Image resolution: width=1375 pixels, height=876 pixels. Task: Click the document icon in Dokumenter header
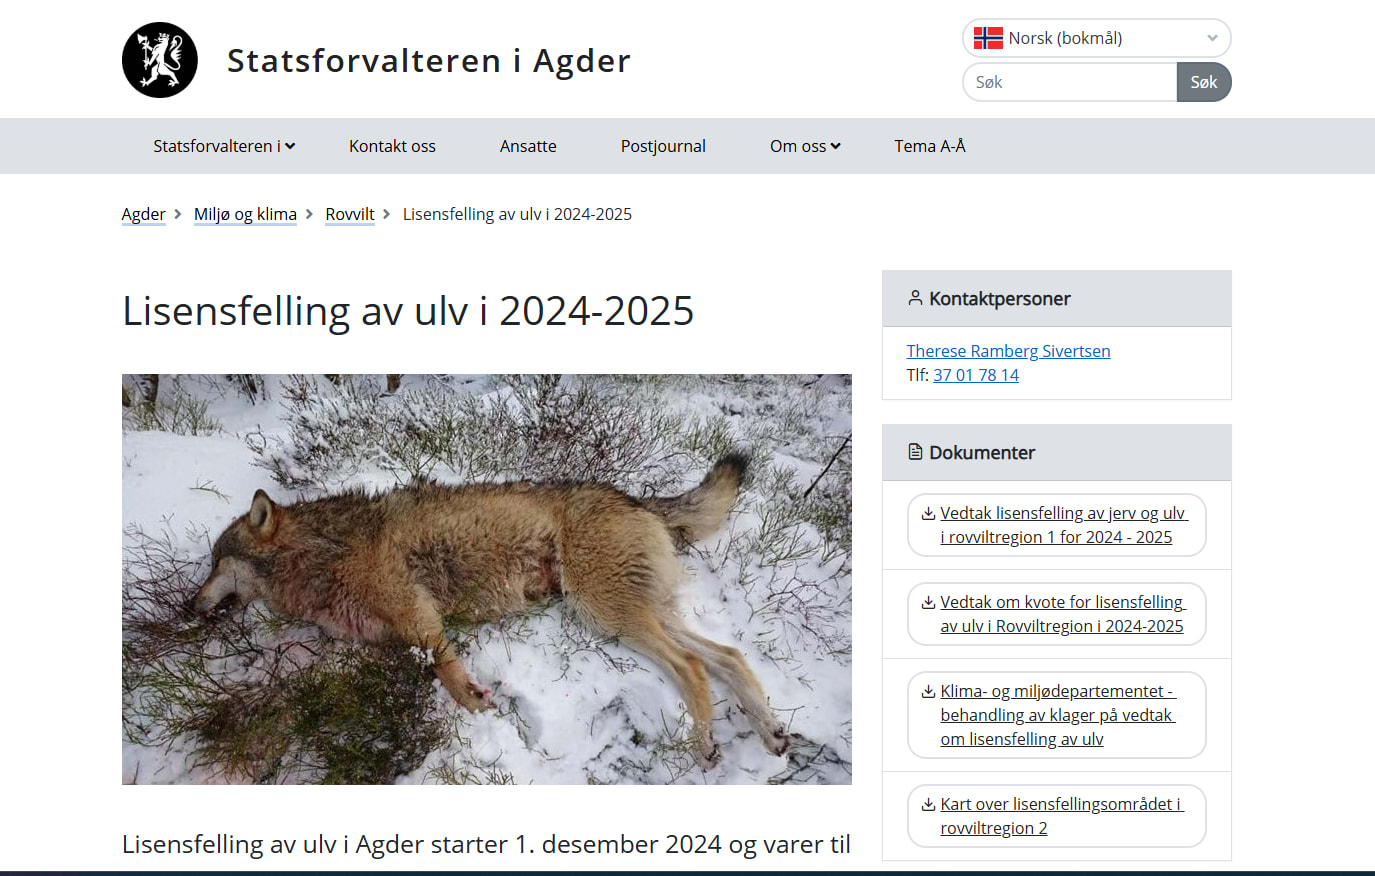coord(915,452)
